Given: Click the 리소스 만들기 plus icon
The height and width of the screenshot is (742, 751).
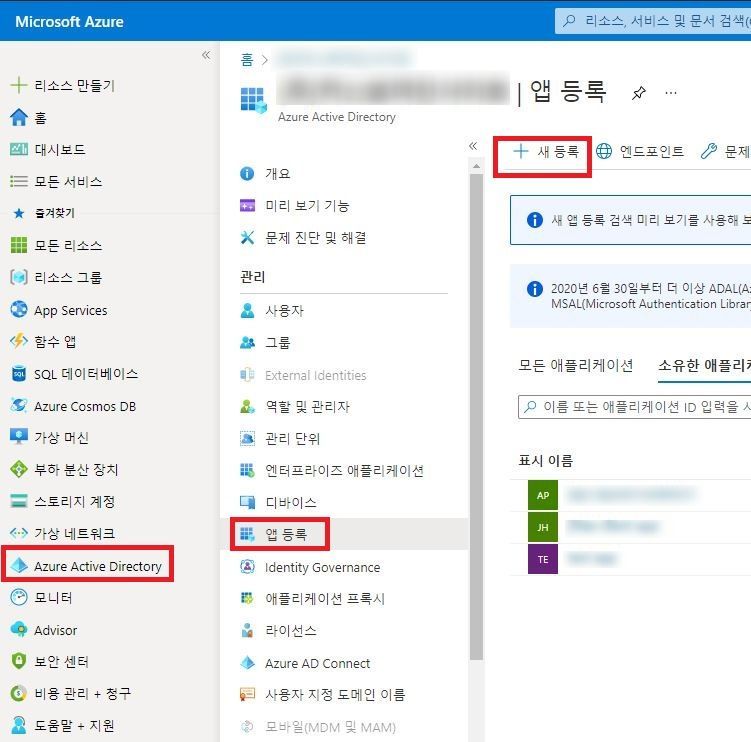Looking at the screenshot, I should click(18, 85).
